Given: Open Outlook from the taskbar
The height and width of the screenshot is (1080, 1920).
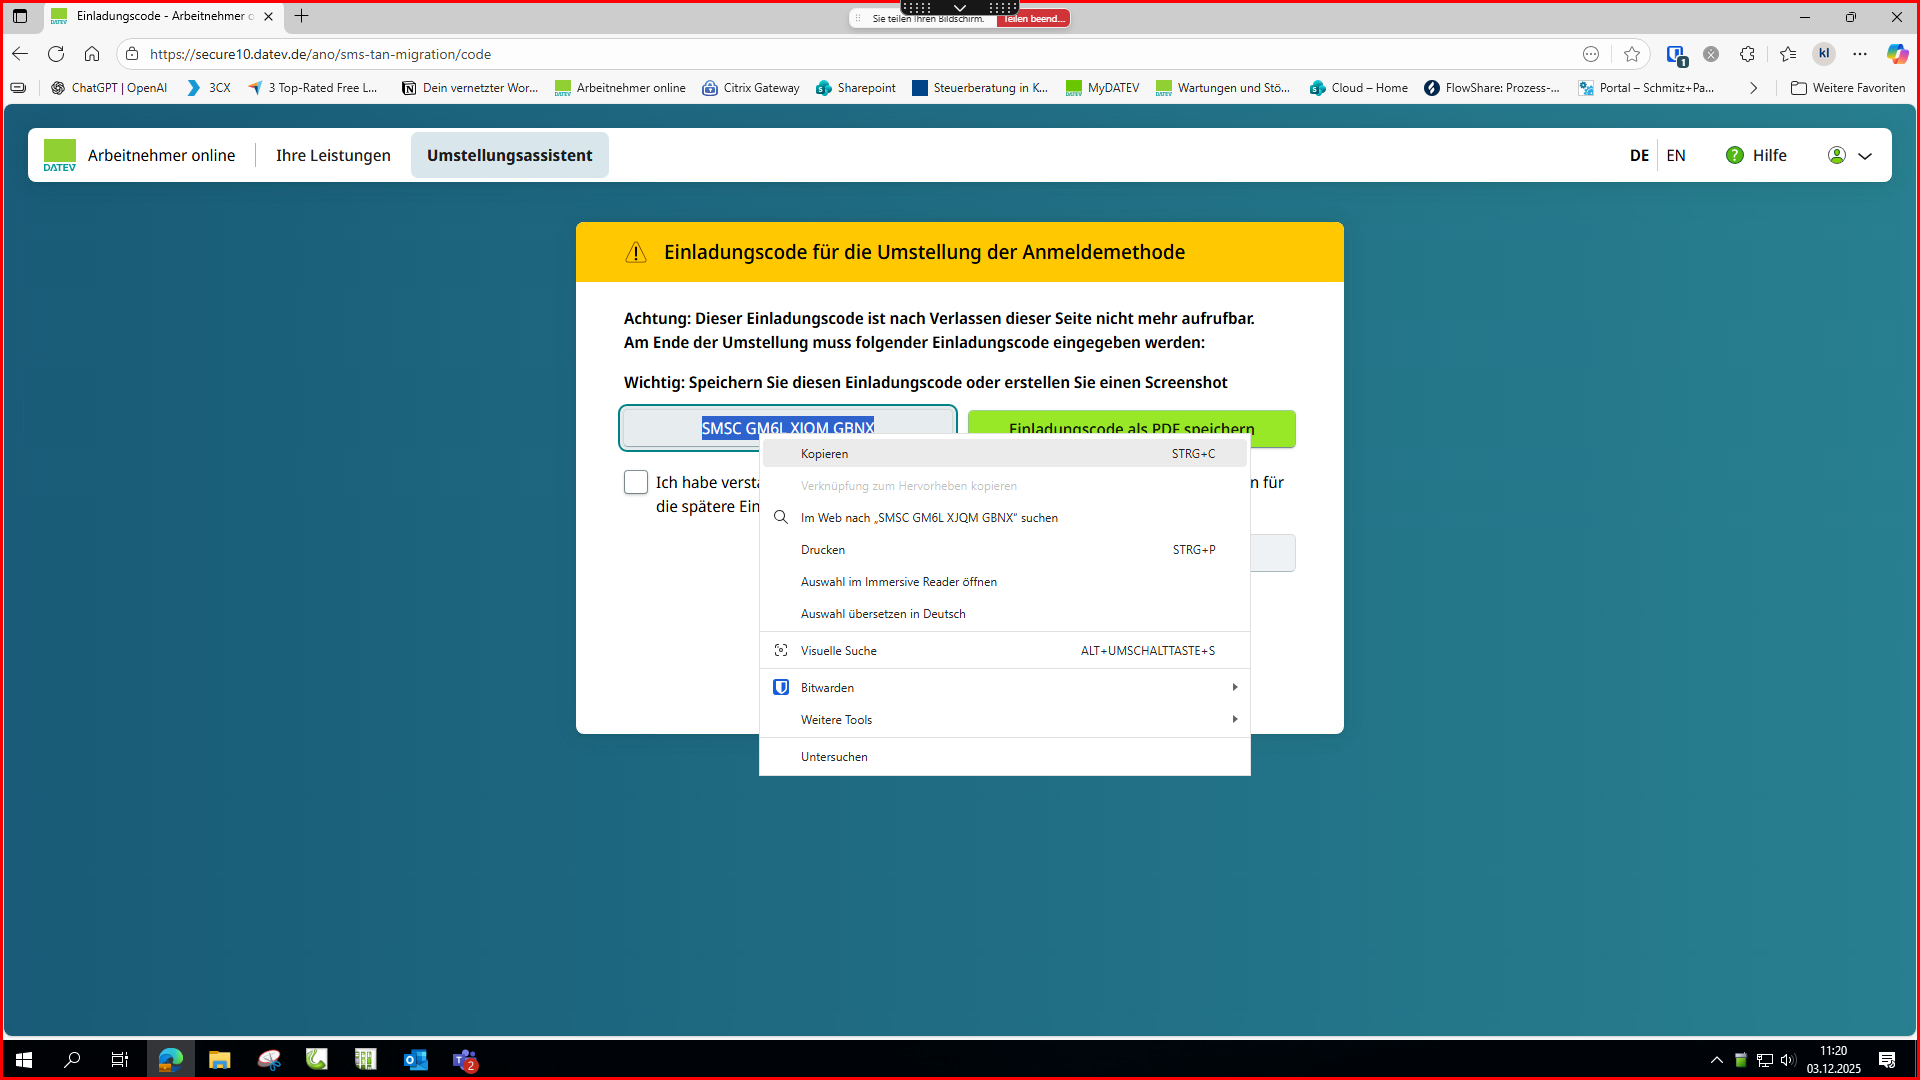Looking at the screenshot, I should point(415,1060).
